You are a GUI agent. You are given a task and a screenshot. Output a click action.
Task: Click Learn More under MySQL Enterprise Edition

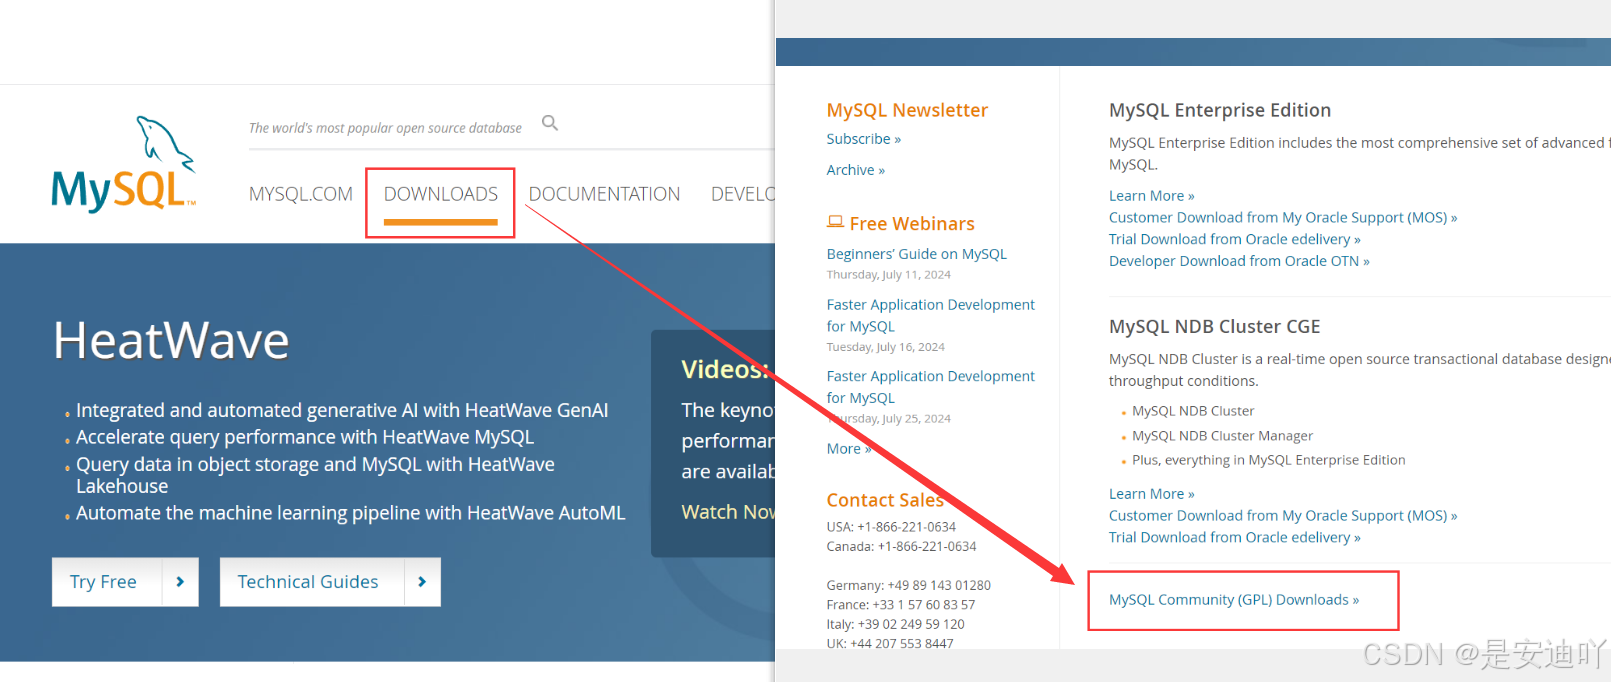(x=1152, y=196)
